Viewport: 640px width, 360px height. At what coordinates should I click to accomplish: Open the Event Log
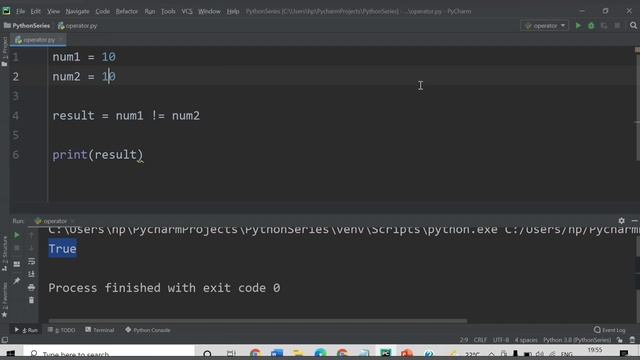point(610,330)
